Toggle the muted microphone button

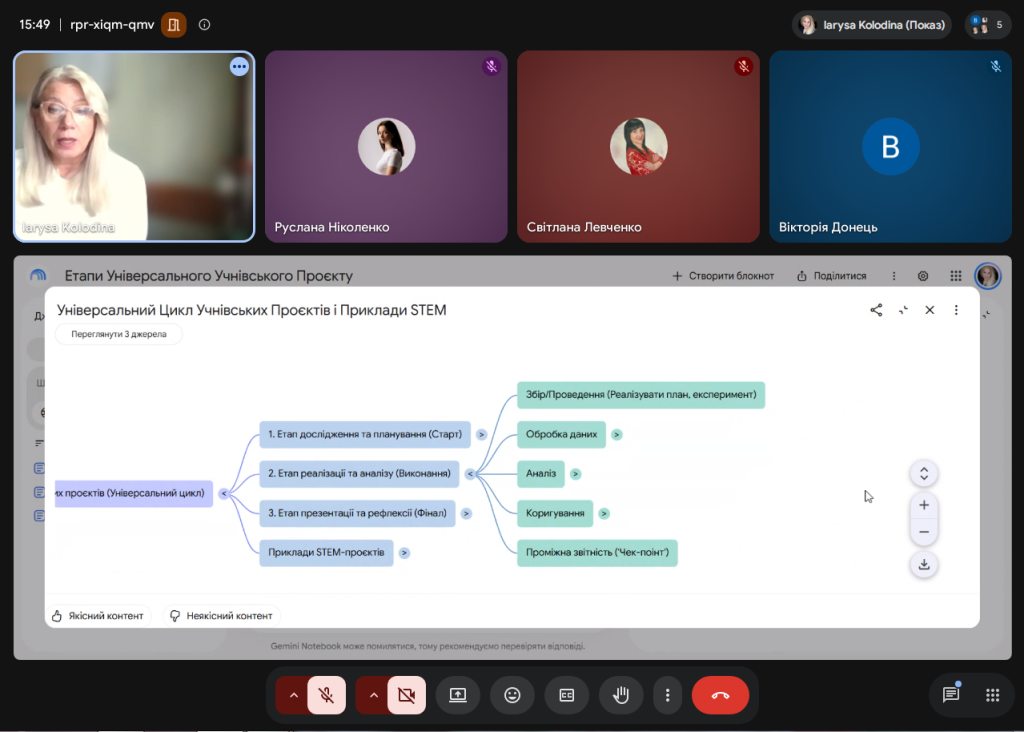327,695
